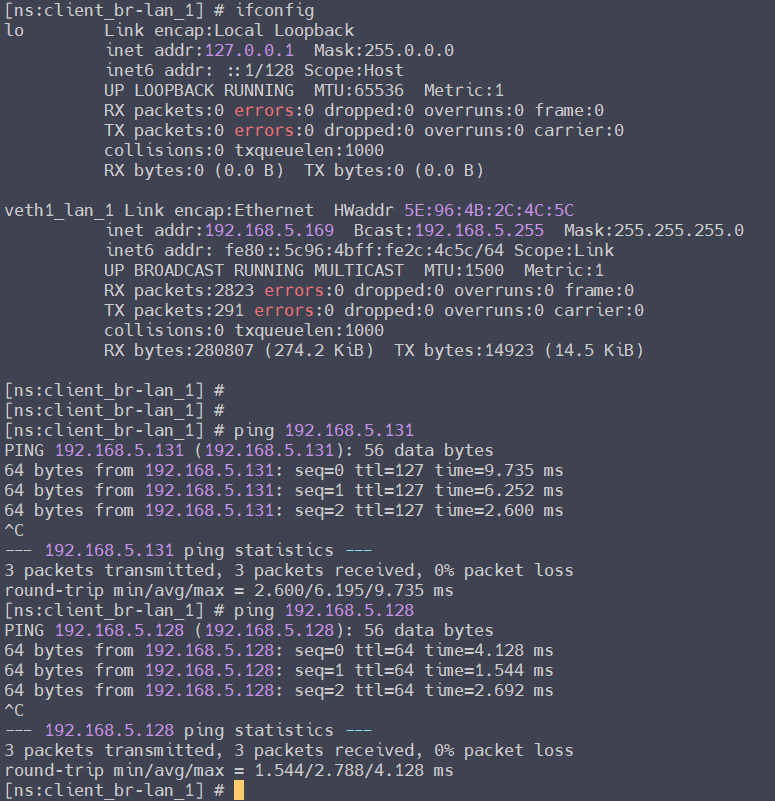The height and width of the screenshot is (801, 775).
Task: Click the orange cursor block at the last prompt
Action: tap(238, 790)
